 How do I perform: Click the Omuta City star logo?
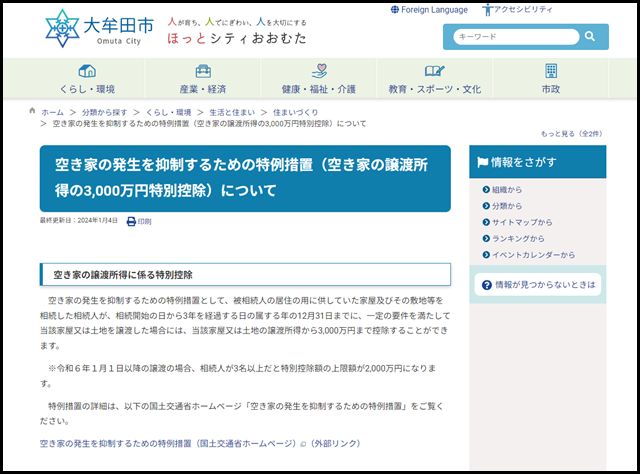62,28
